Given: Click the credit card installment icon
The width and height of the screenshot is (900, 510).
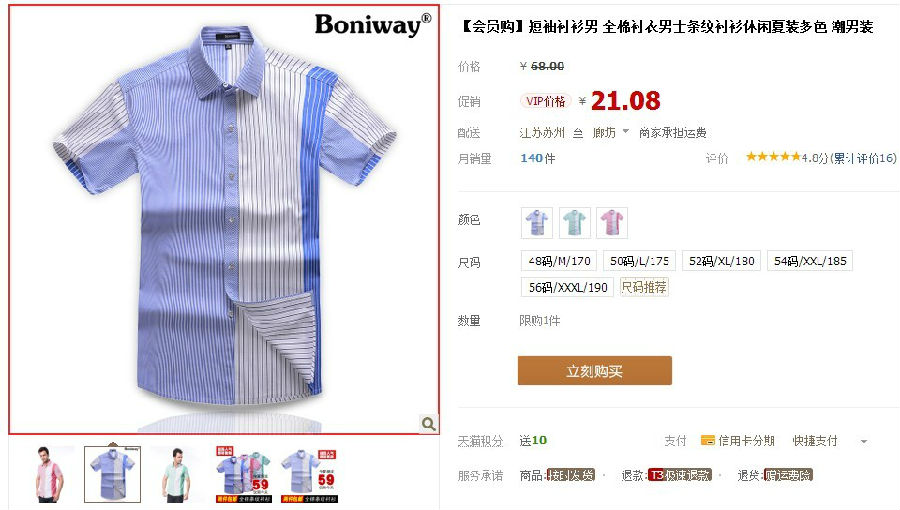Looking at the screenshot, I should (x=708, y=441).
